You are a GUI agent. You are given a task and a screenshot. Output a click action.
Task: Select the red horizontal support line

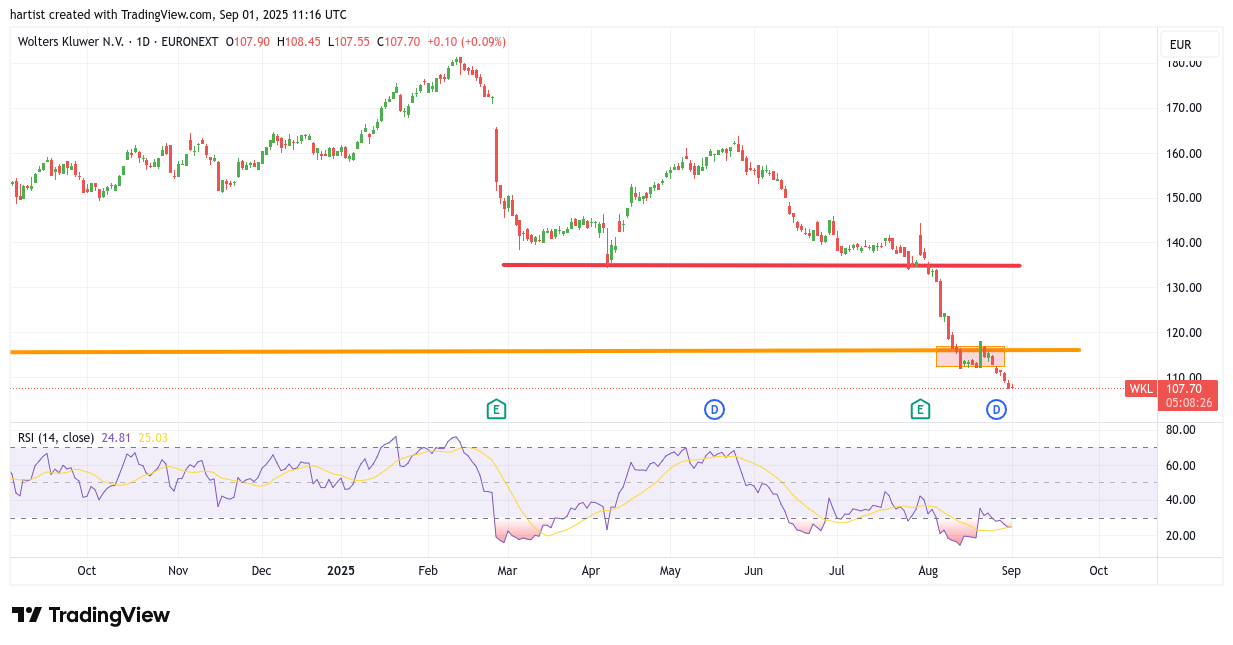click(761, 265)
